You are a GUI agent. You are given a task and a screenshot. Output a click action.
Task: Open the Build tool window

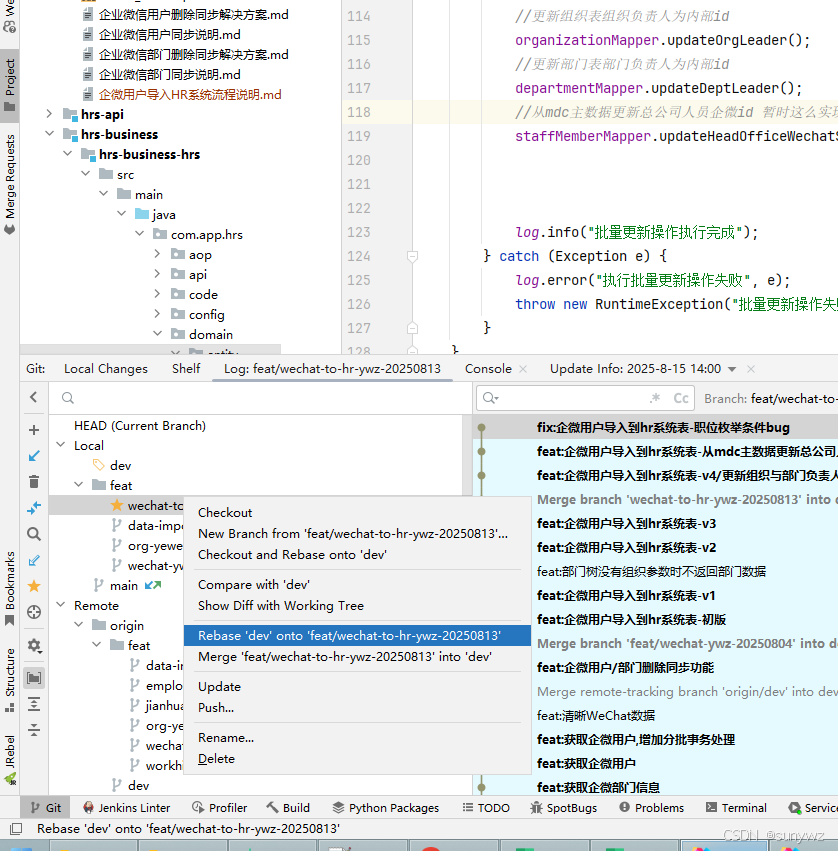288,808
